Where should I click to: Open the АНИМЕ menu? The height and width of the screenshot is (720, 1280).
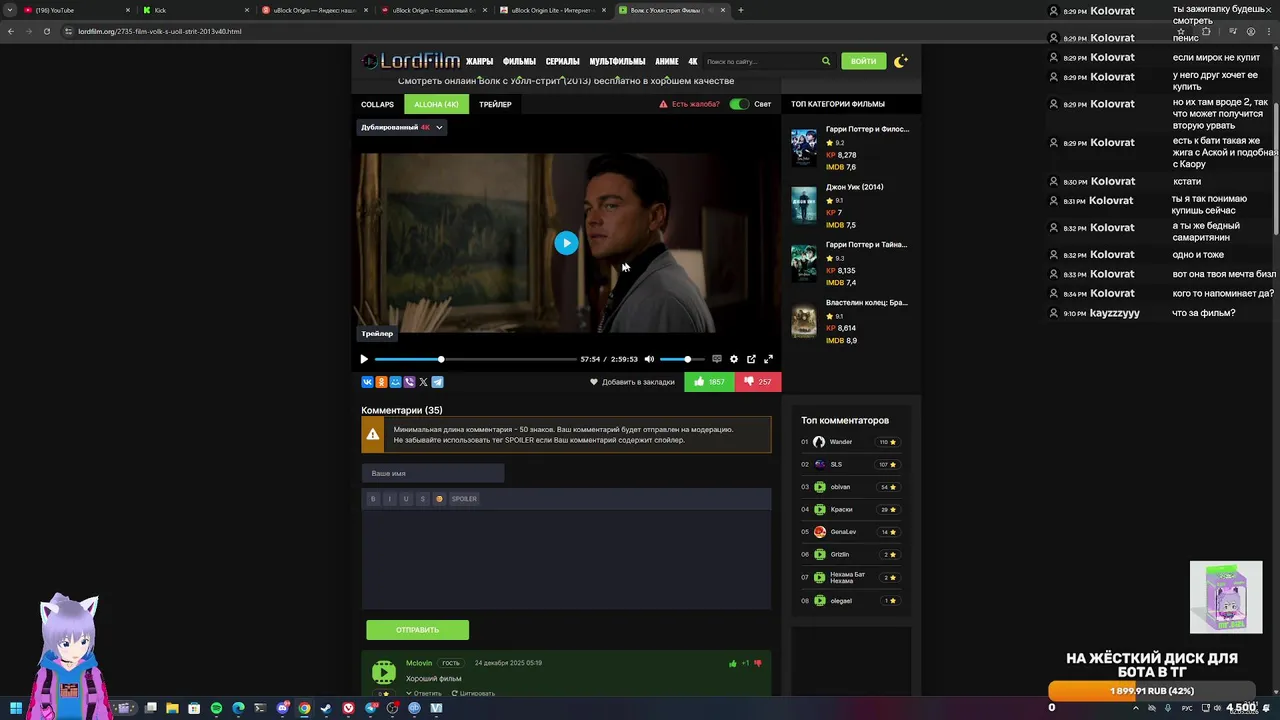pos(667,61)
